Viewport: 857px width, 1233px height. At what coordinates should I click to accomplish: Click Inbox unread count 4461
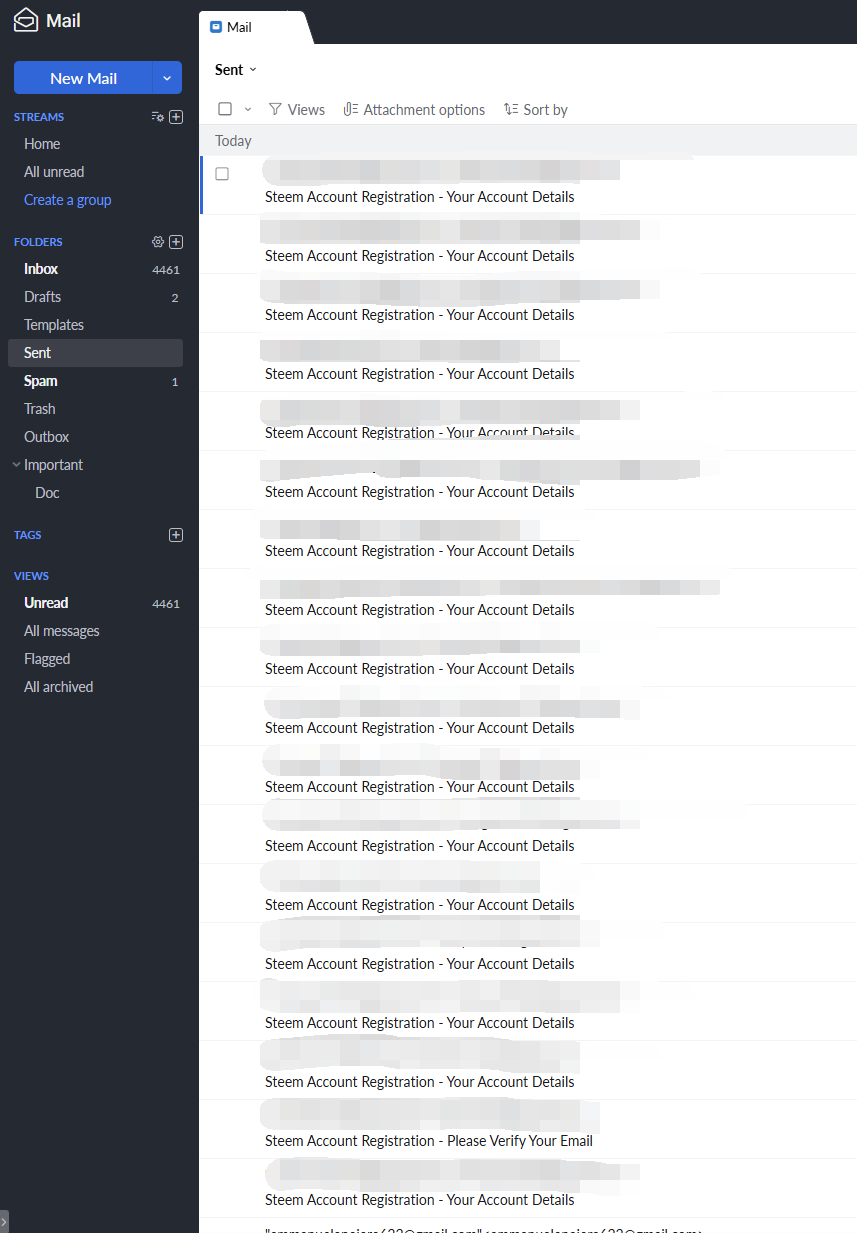(x=166, y=270)
